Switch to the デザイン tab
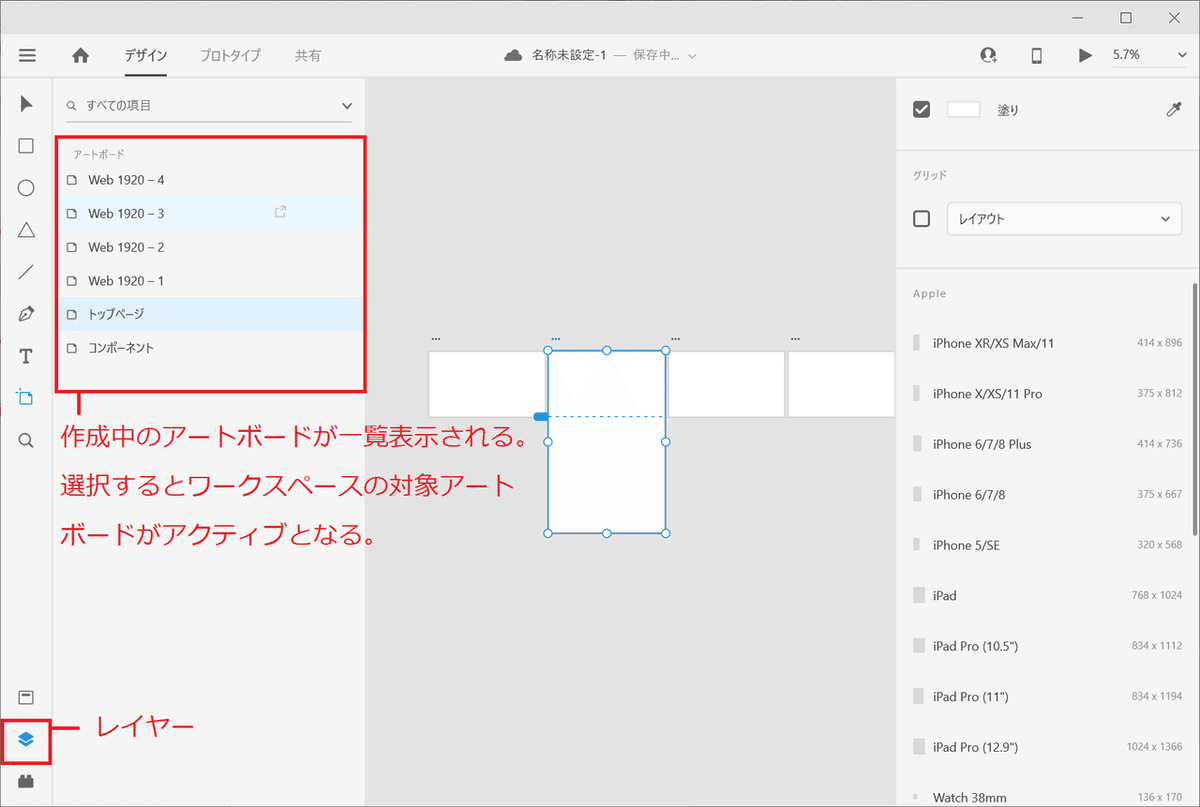This screenshot has width=1200, height=807. pyautogui.click(x=145, y=56)
